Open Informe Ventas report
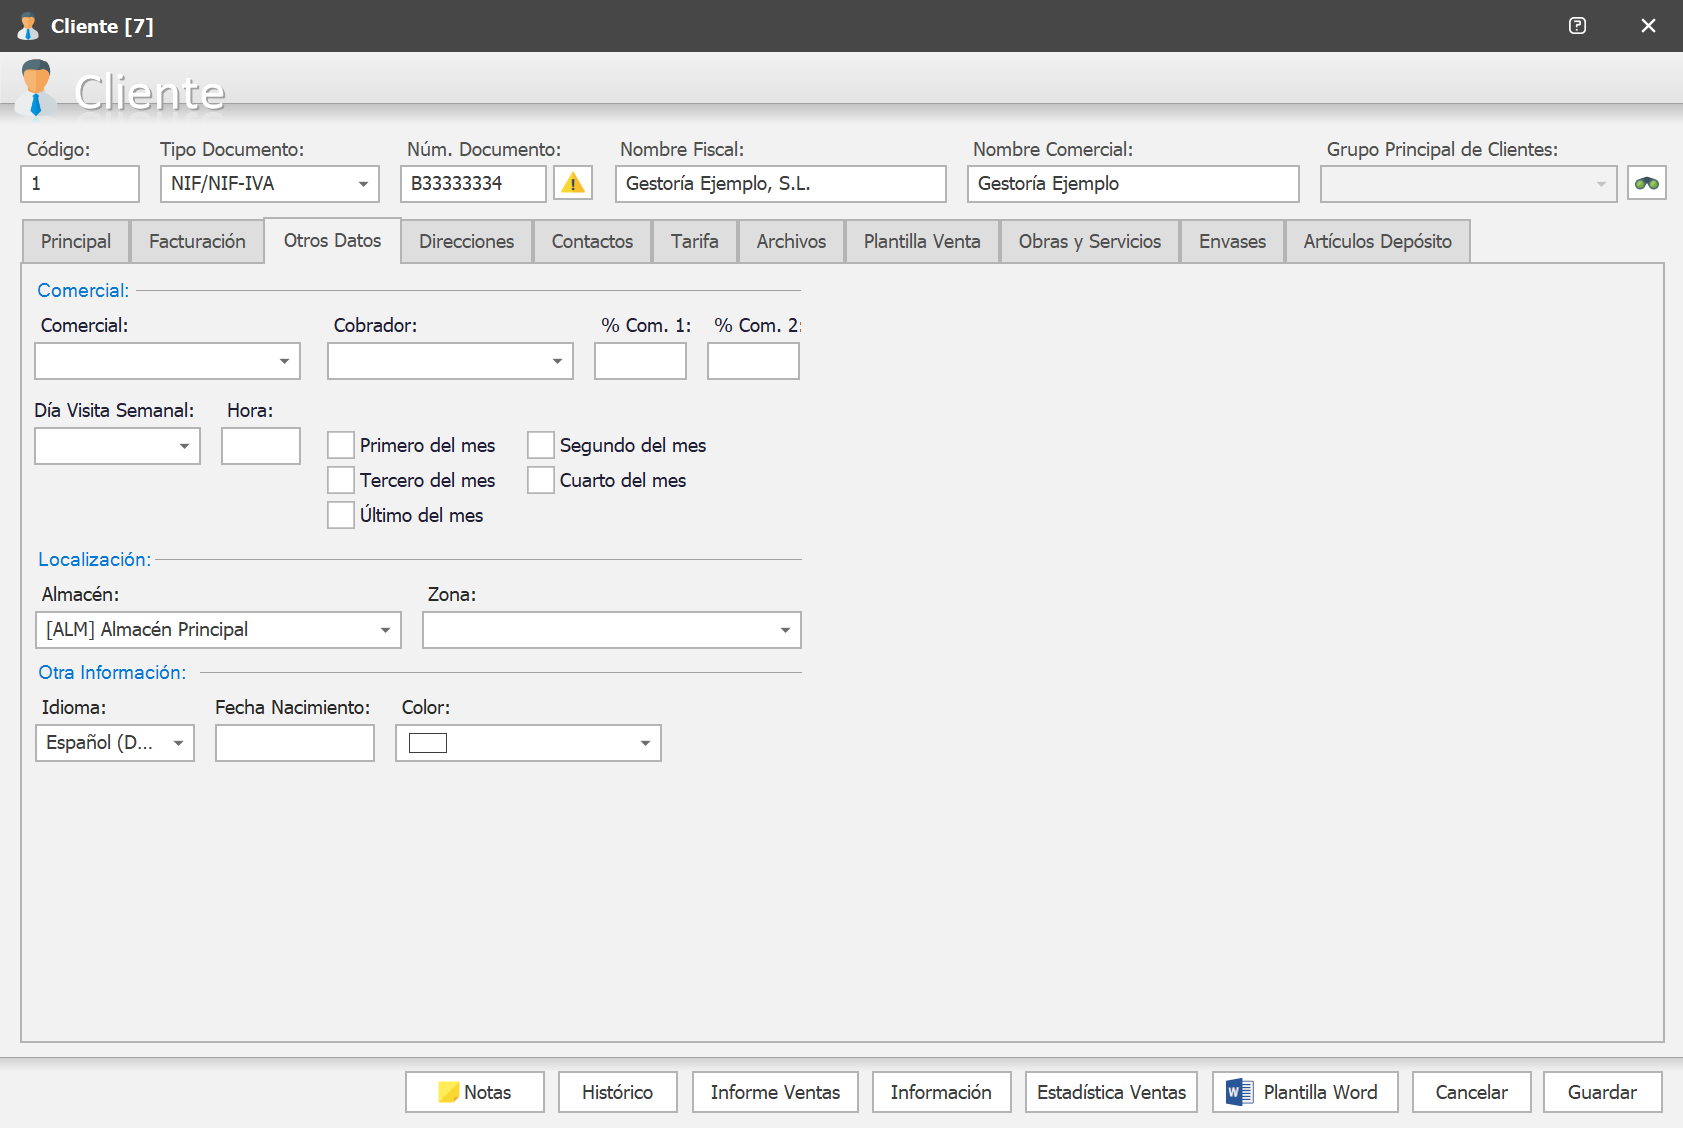Image resolution: width=1683 pixels, height=1128 pixels. (775, 1092)
